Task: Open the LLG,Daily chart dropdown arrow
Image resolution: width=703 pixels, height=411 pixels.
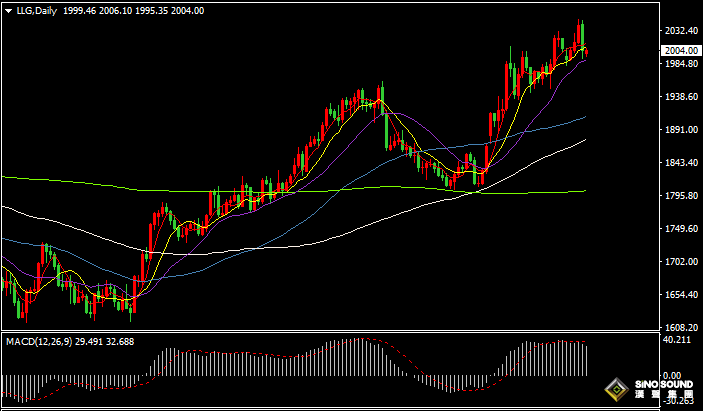Action: [x=8, y=10]
